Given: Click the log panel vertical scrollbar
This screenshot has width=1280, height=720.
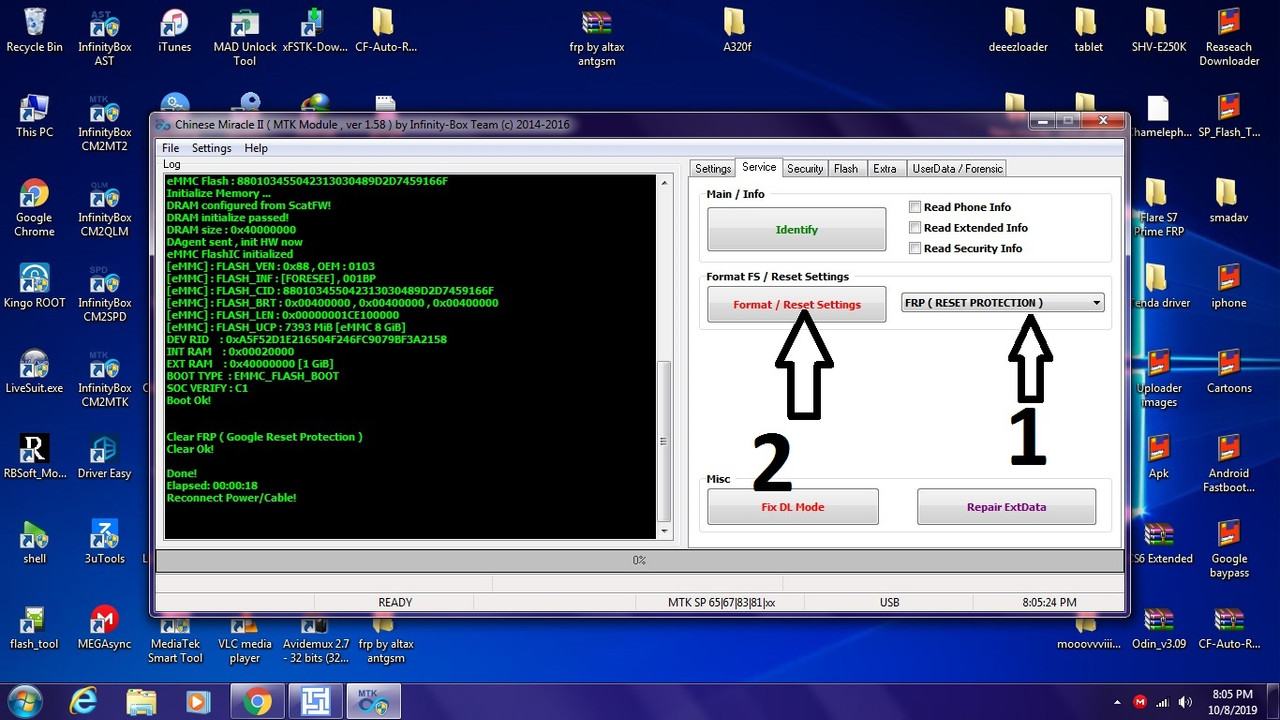Looking at the screenshot, I should pos(664,356).
